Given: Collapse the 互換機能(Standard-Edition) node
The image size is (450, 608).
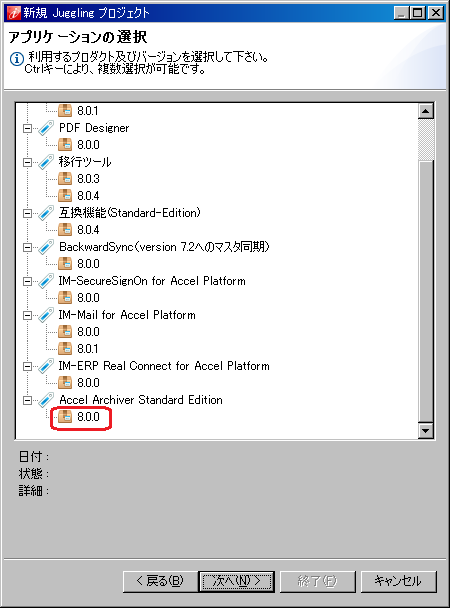Looking at the screenshot, I should 28,213.
